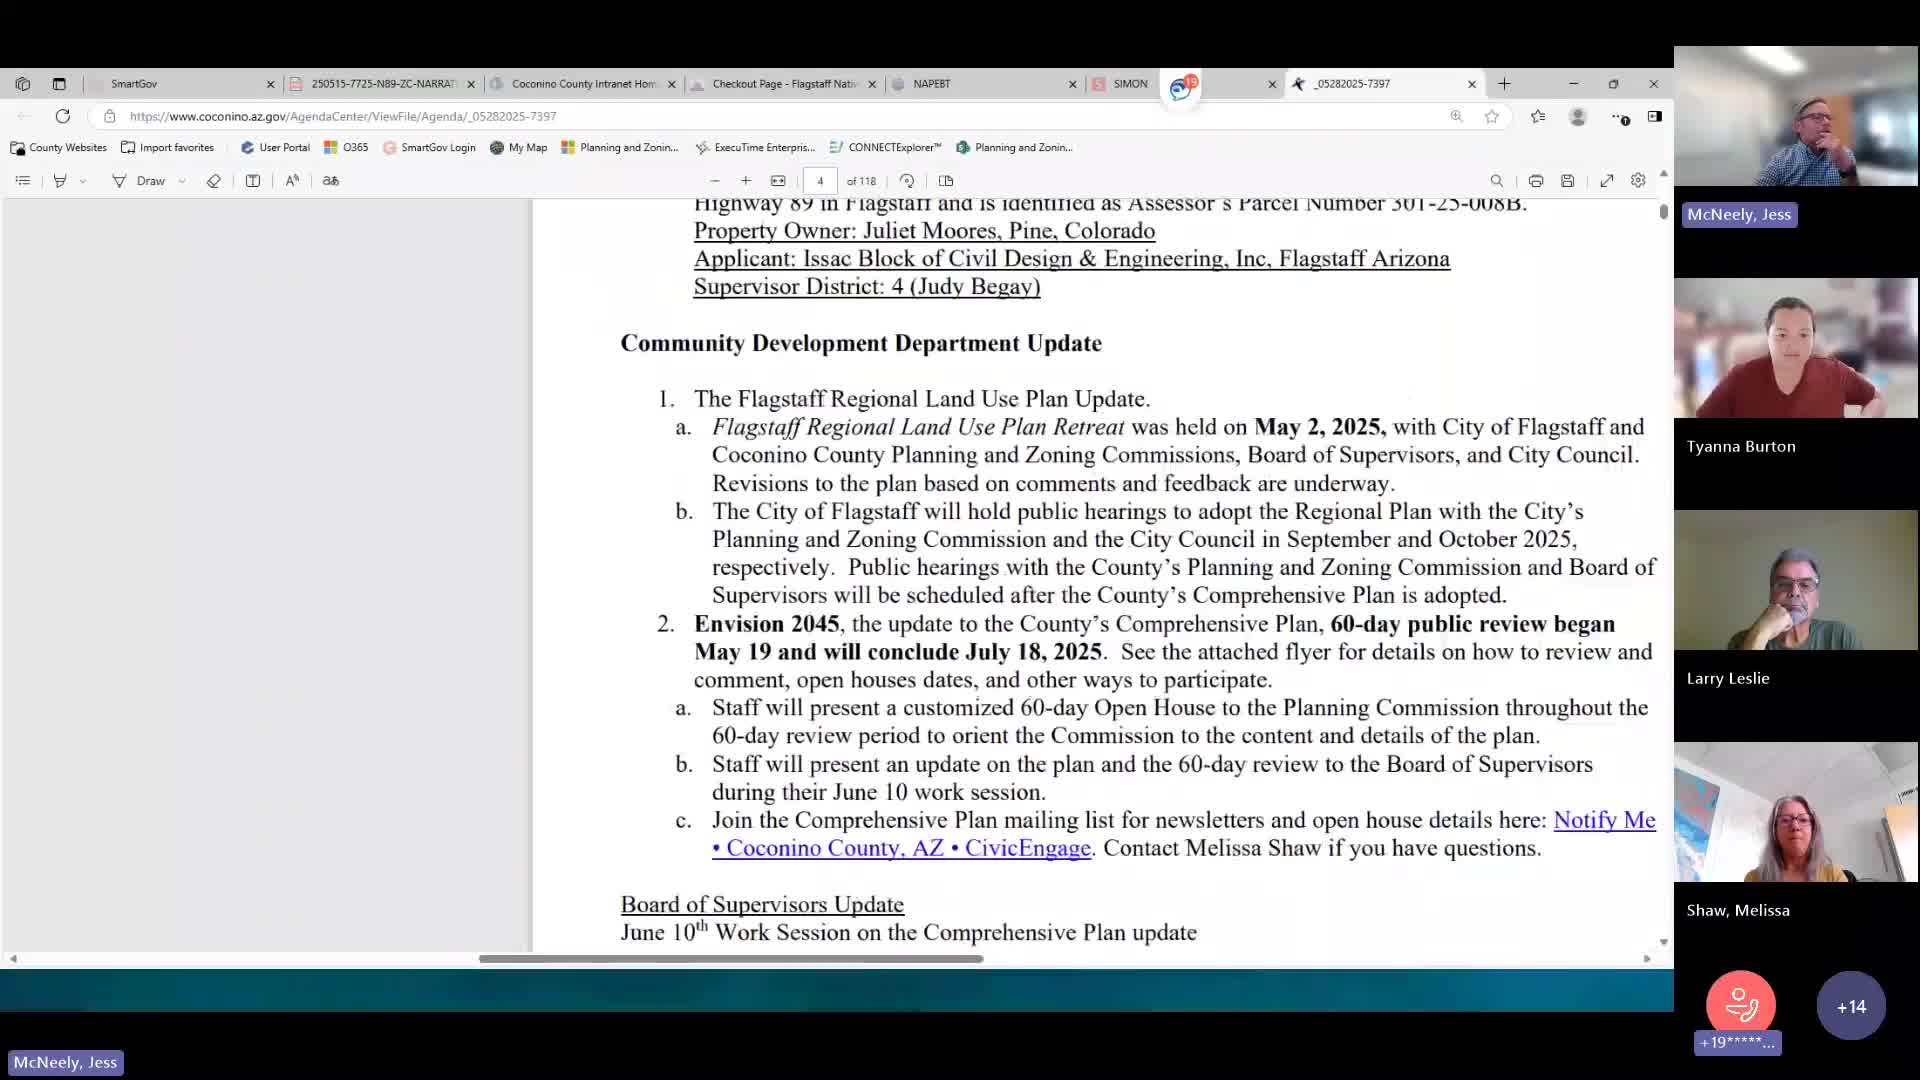This screenshot has height=1080, width=1920.
Task: Open the PDF table of contents
Action: tap(23, 181)
